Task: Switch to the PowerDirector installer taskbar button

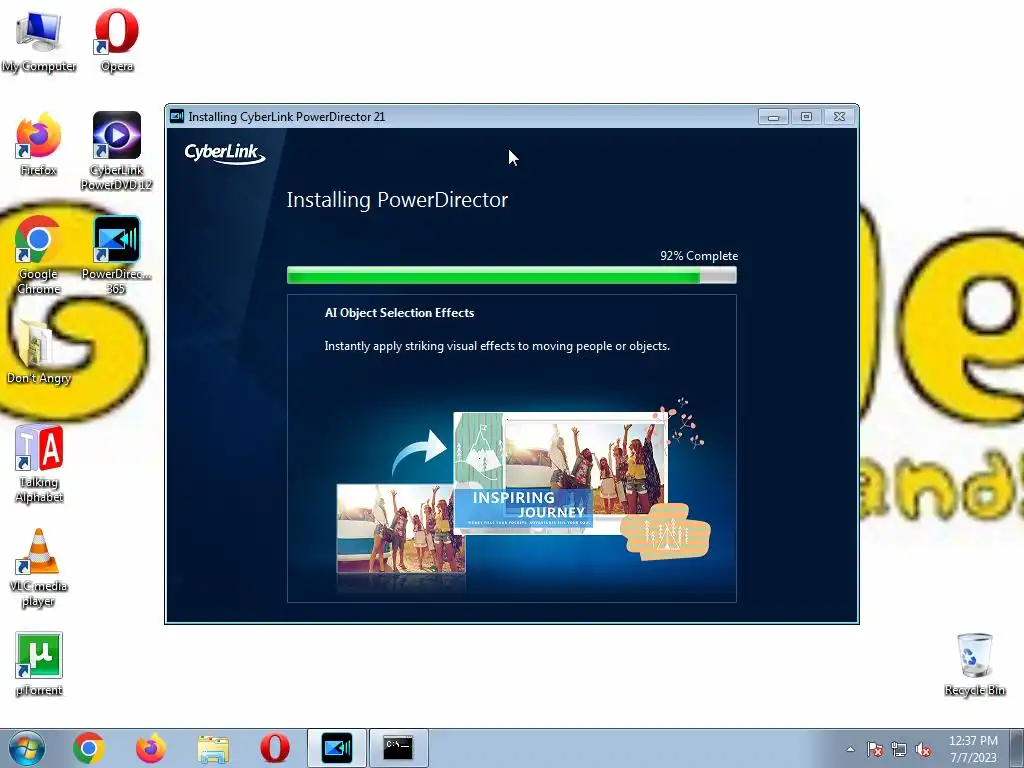Action: (337, 748)
